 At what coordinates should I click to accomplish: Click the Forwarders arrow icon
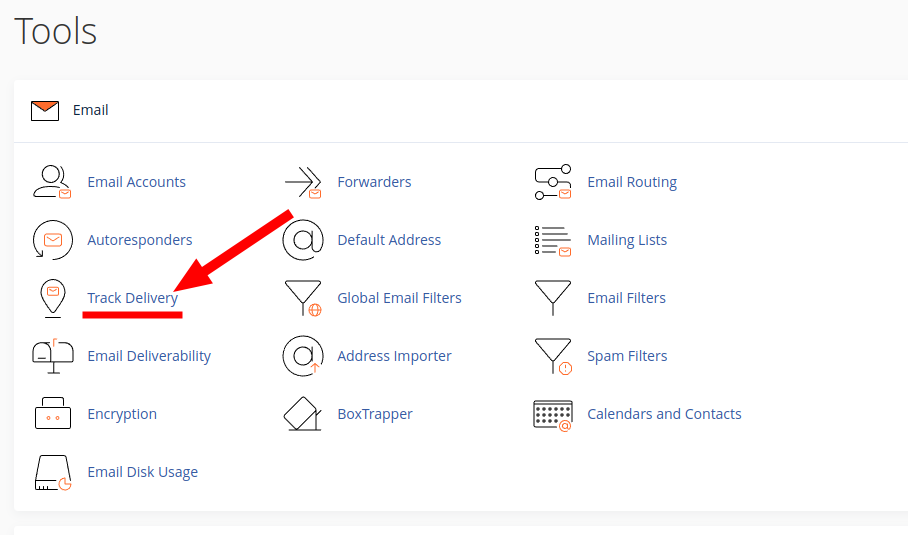pyautogui.click(x=303, y=182)
